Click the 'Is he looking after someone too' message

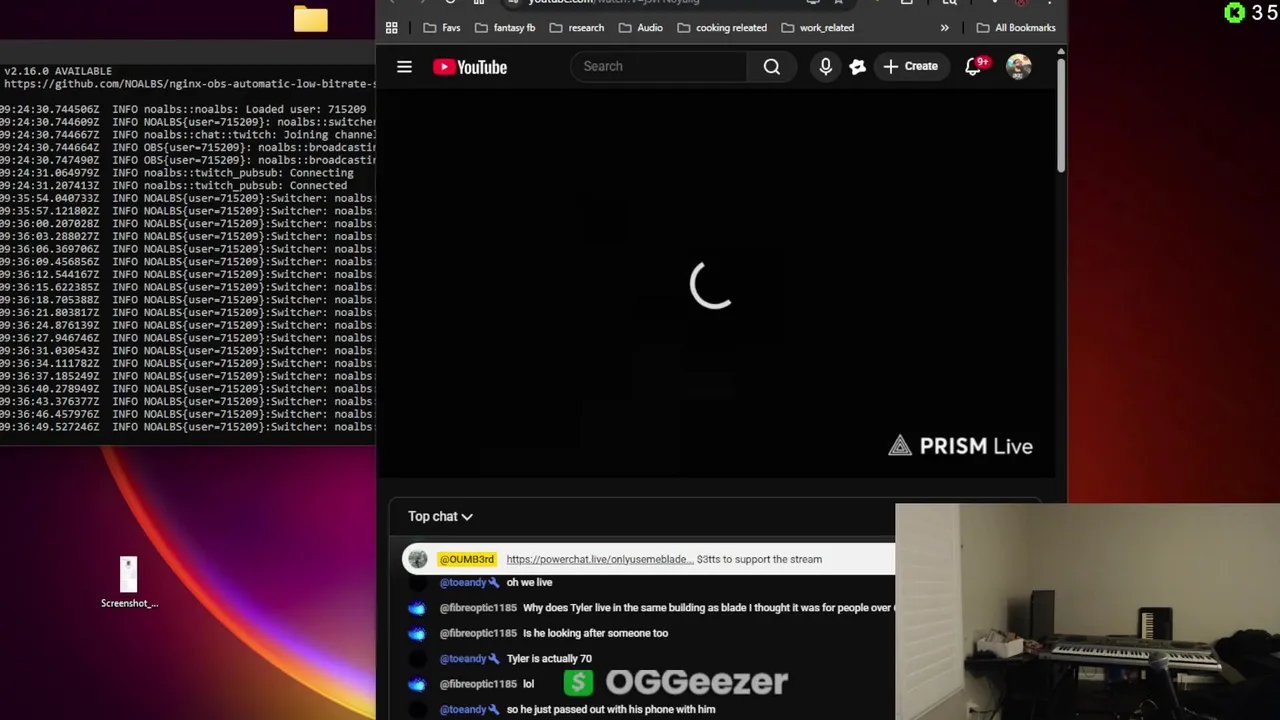click(x=595, y=633)
